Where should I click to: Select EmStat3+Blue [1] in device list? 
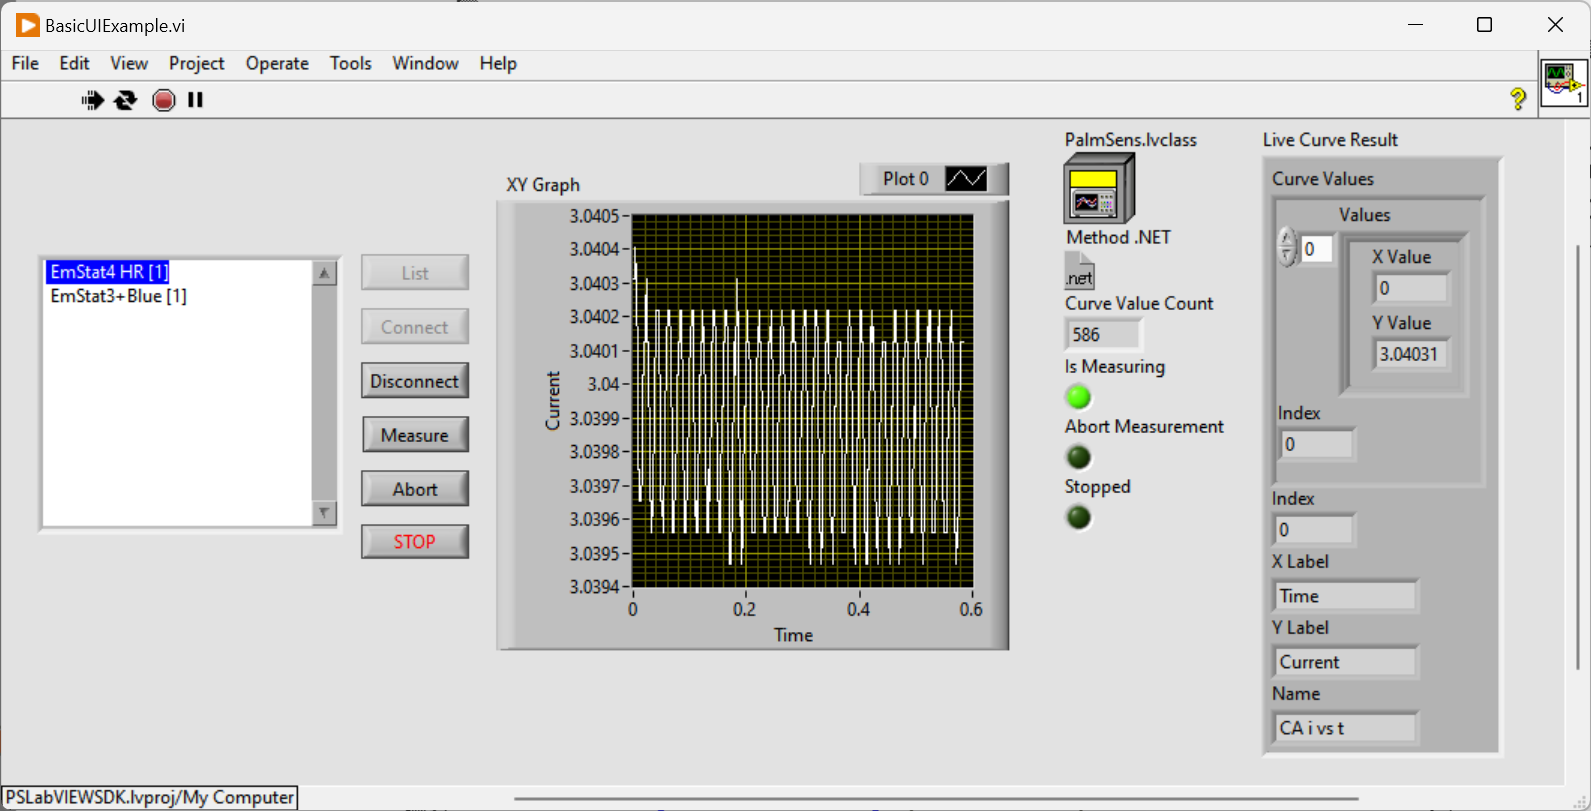118,296
